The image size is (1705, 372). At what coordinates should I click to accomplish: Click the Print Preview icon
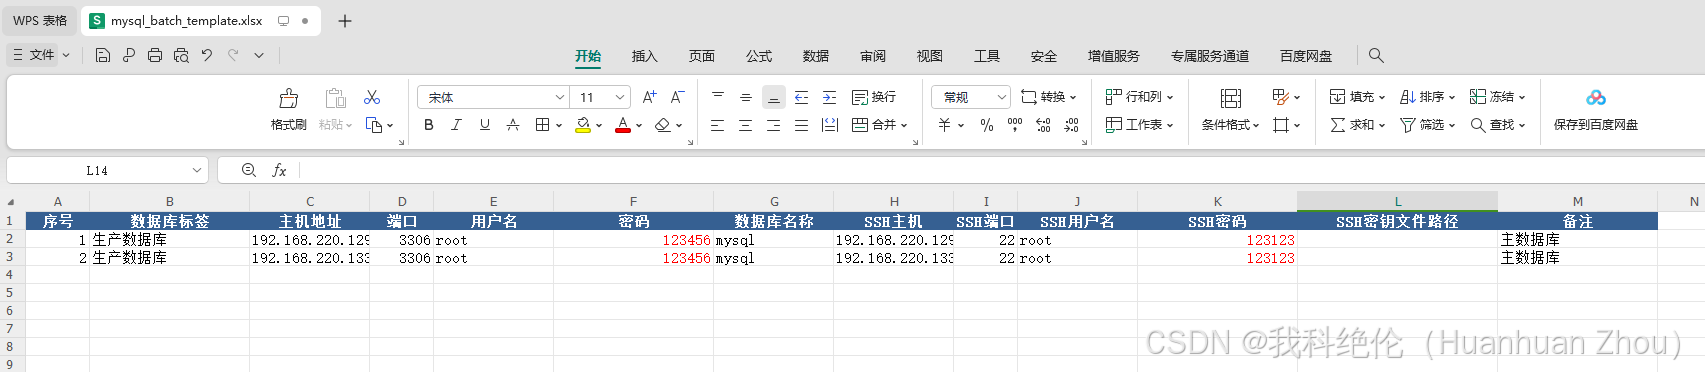tap(181, 55)
